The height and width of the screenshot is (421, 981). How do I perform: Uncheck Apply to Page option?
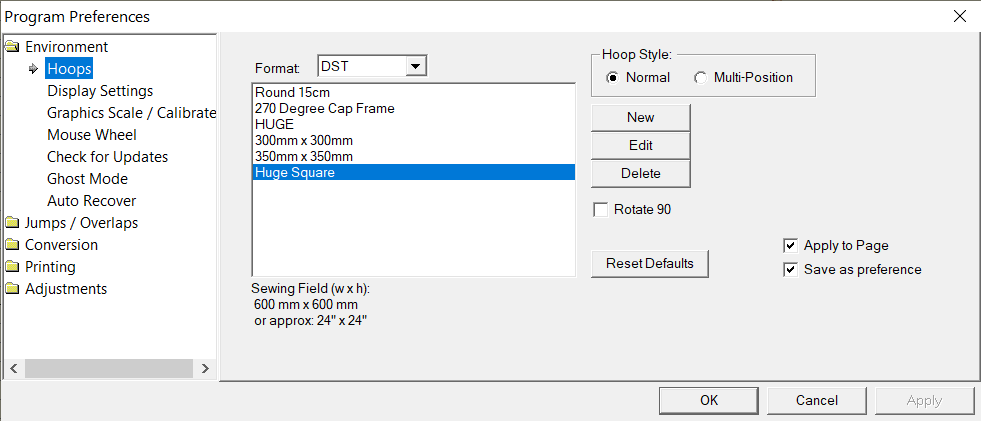point(791,245)
